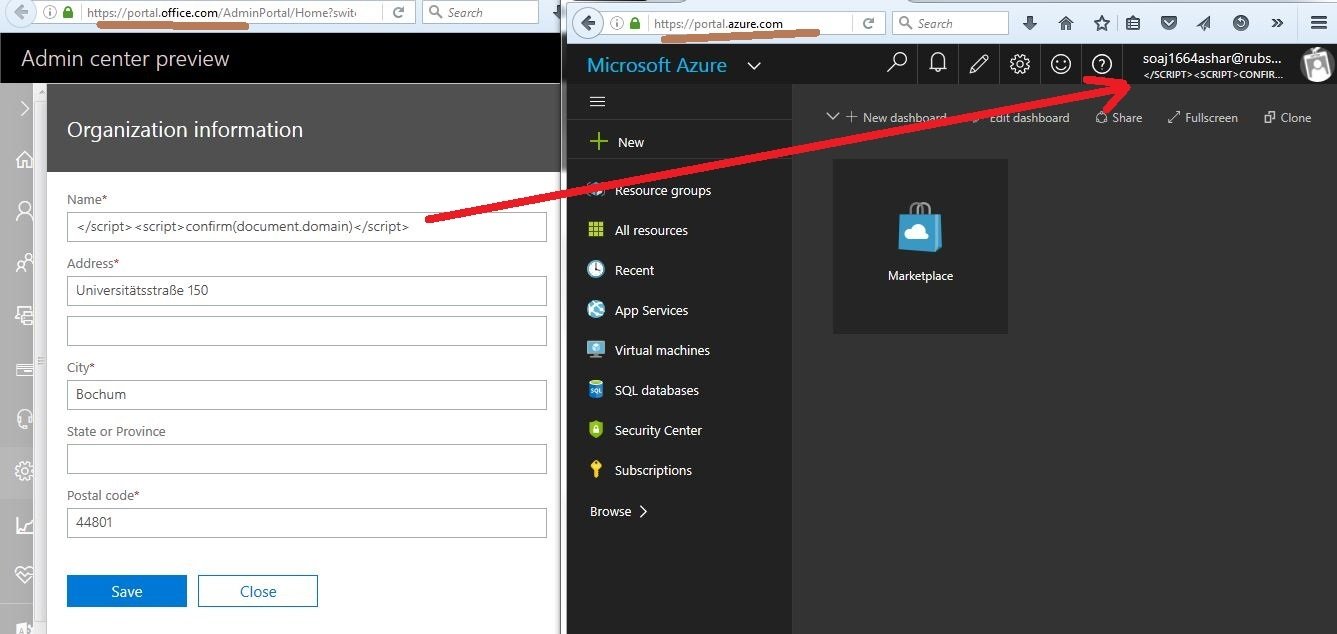Save organization information
This screenshot has width=1337, height=634.
tap(127, 591)
